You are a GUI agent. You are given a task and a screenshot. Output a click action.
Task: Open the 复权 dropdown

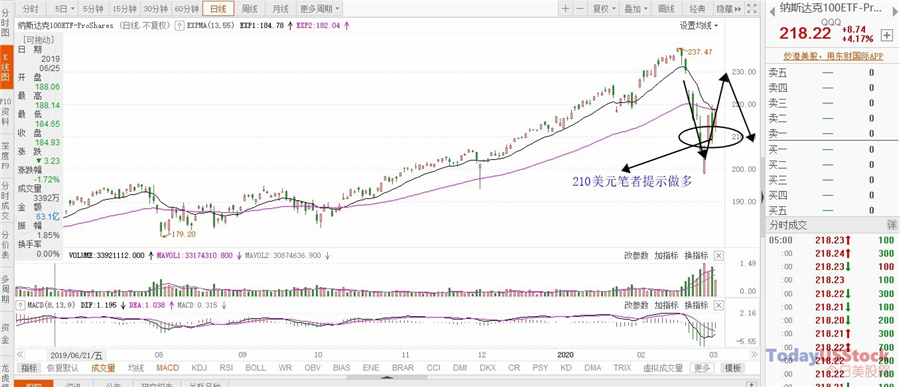pos(603,9)
